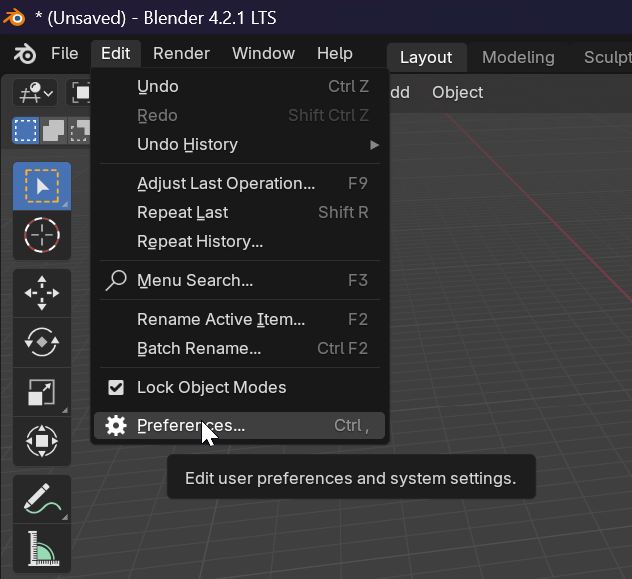The image size is (632, 579).
Task: Choose Undo from Edit menu
Action: (239, 87)
